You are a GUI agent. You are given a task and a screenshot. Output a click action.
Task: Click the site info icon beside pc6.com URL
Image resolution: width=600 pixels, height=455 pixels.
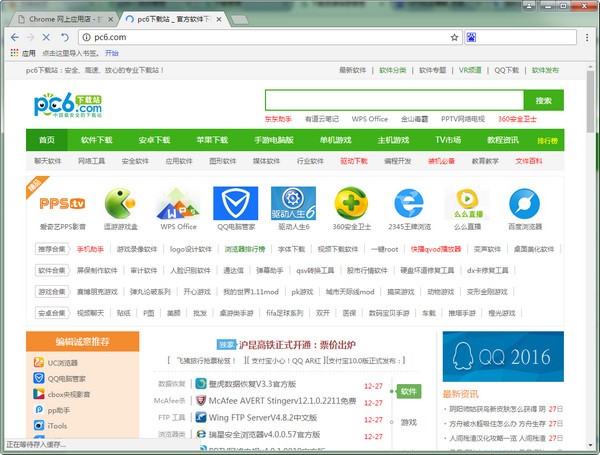(87, 37)
